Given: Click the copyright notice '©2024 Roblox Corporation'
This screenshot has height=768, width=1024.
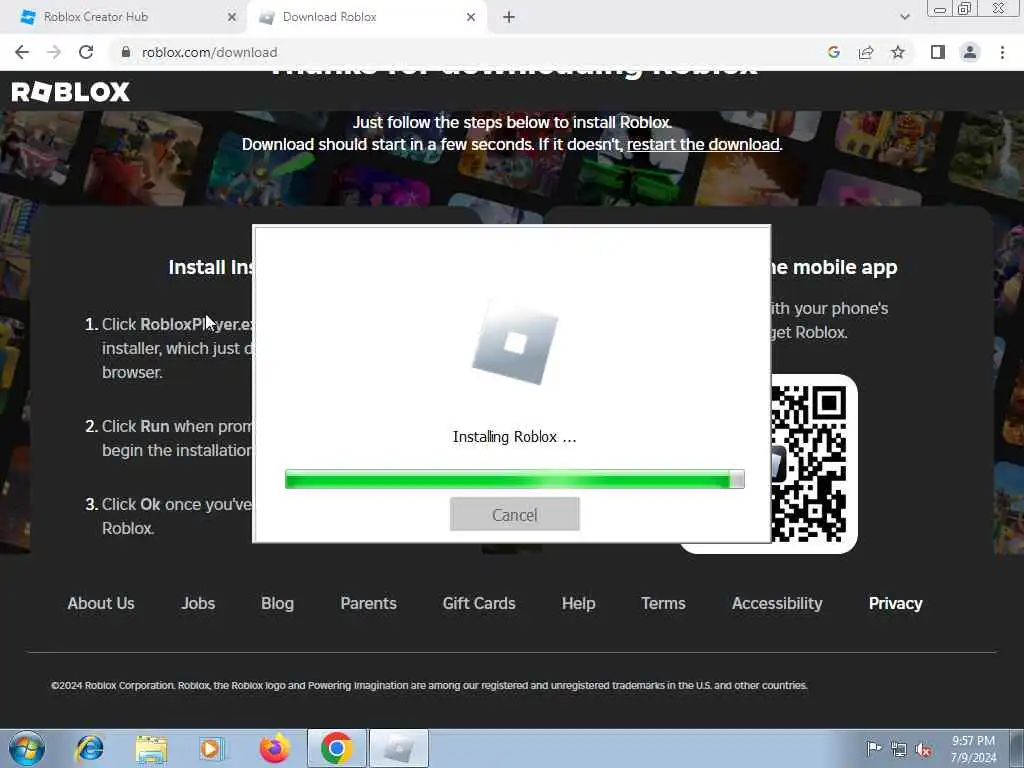Looking at the screenshot, I should [114, 686].
